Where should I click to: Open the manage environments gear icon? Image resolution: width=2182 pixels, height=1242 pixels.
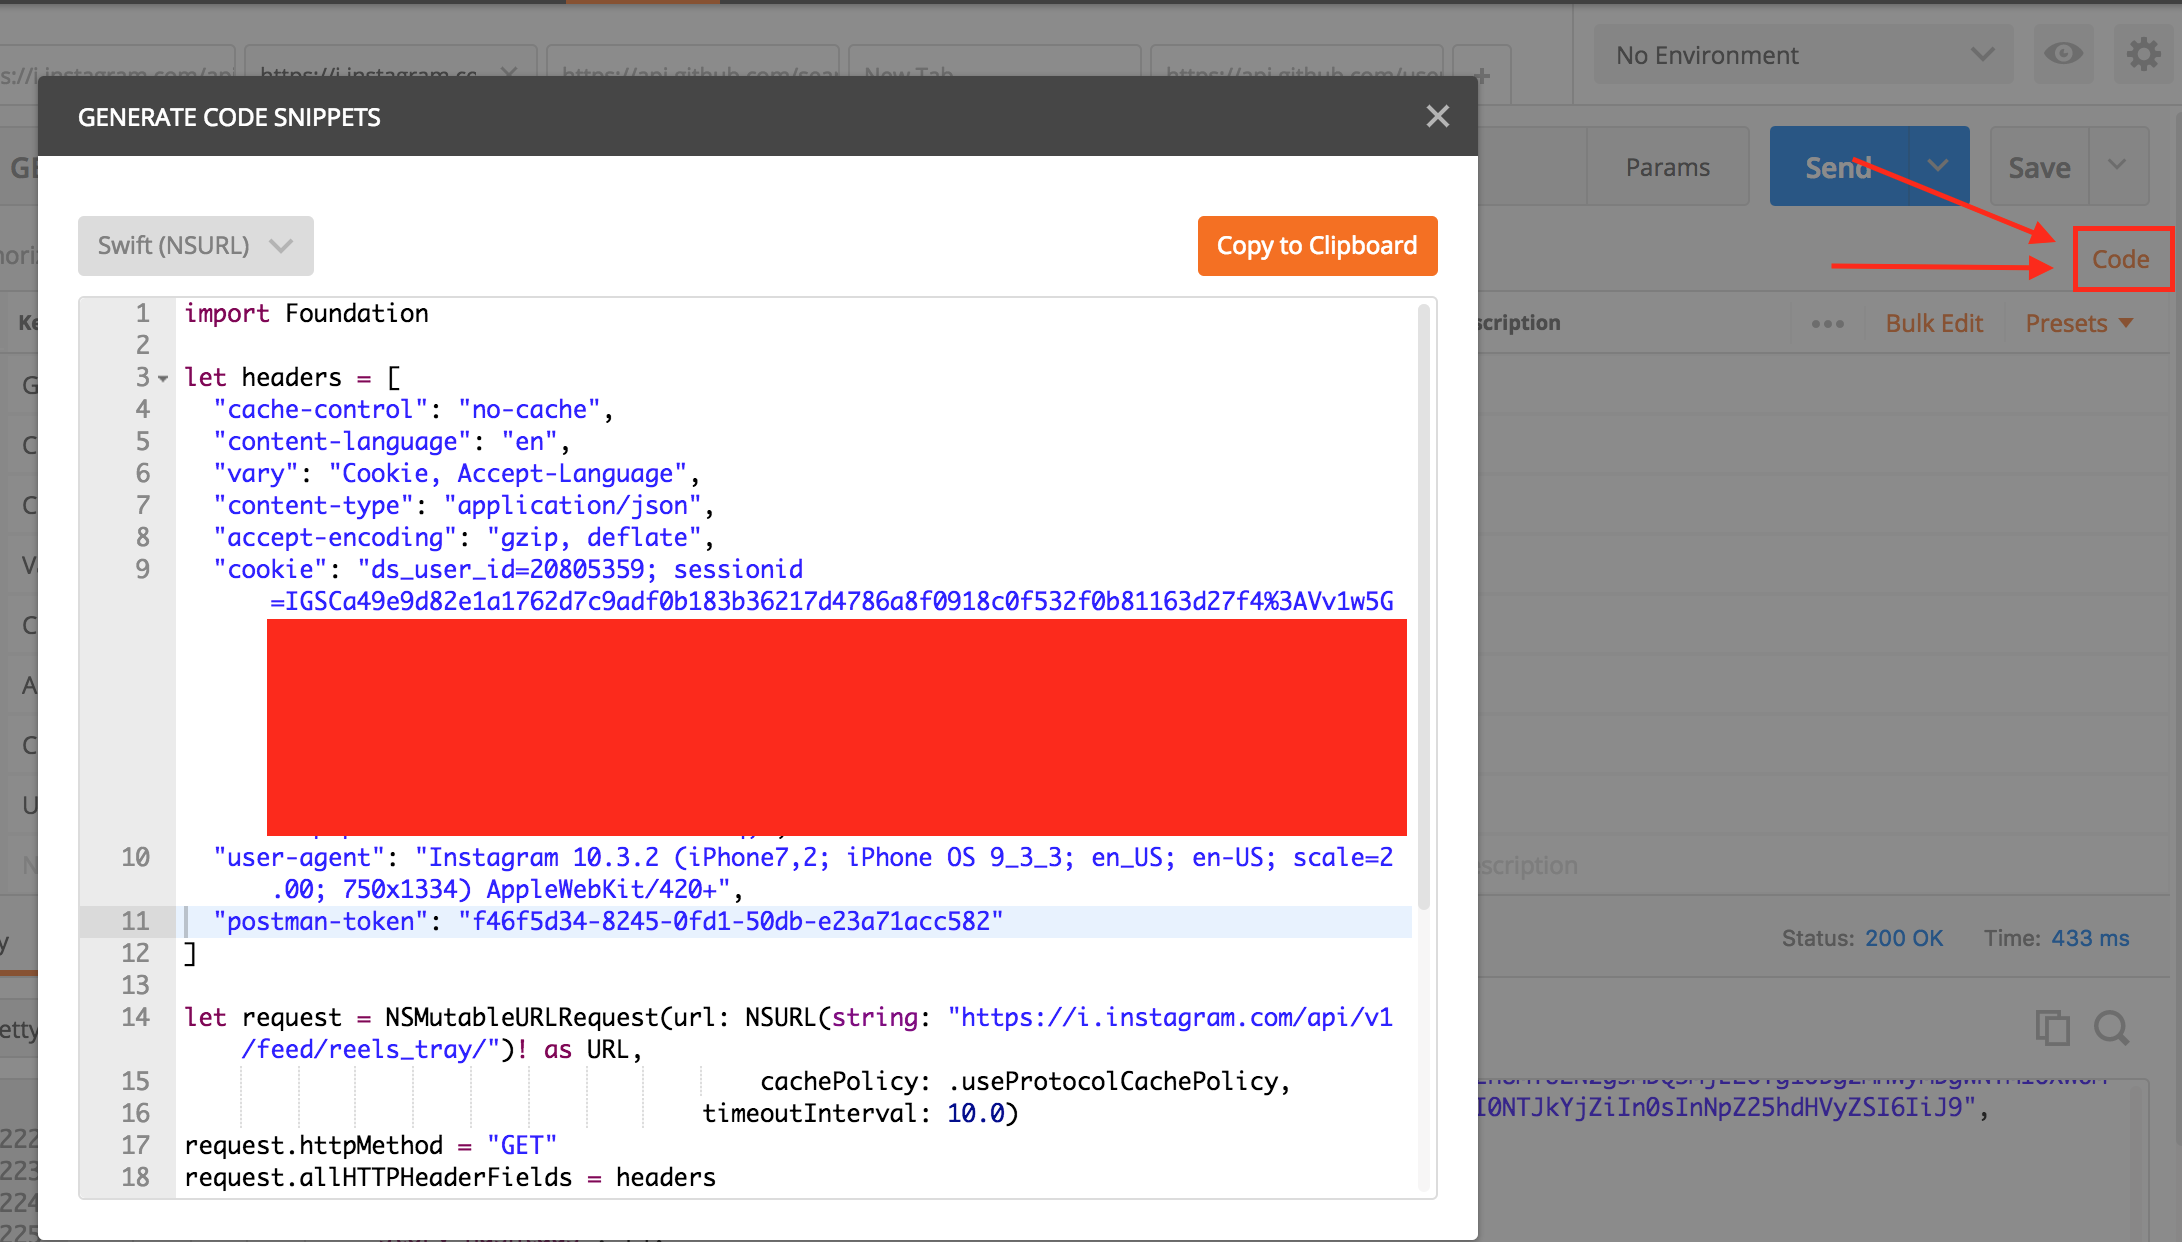point(2142,54)
